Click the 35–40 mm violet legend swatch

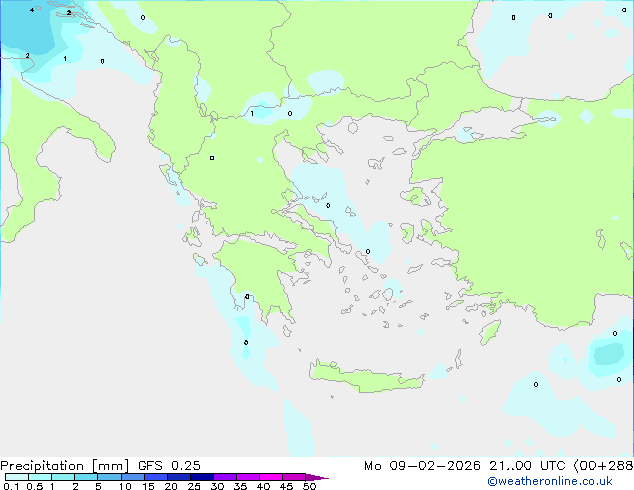[x=248, y=477]
